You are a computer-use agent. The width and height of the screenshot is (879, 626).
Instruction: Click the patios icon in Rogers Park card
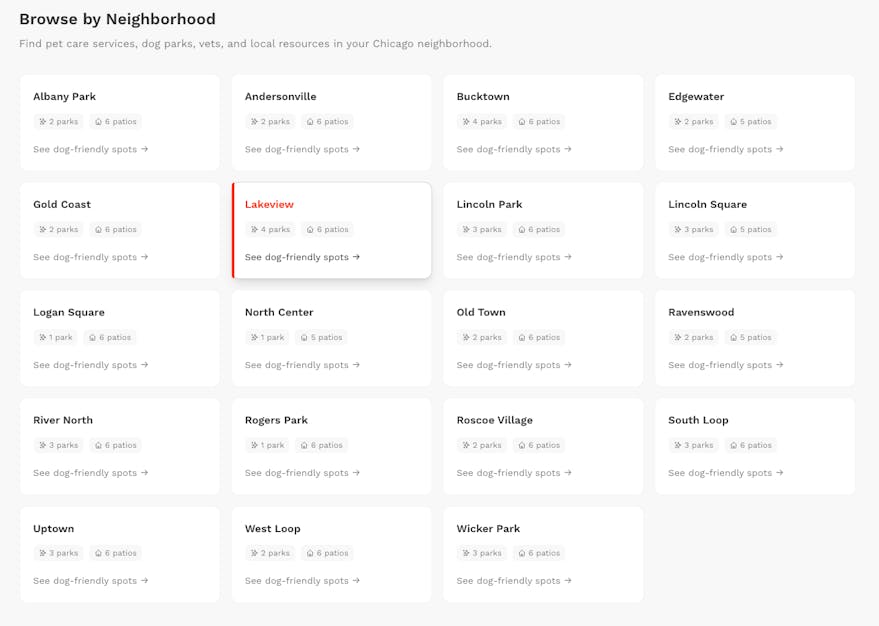[304, 446]
